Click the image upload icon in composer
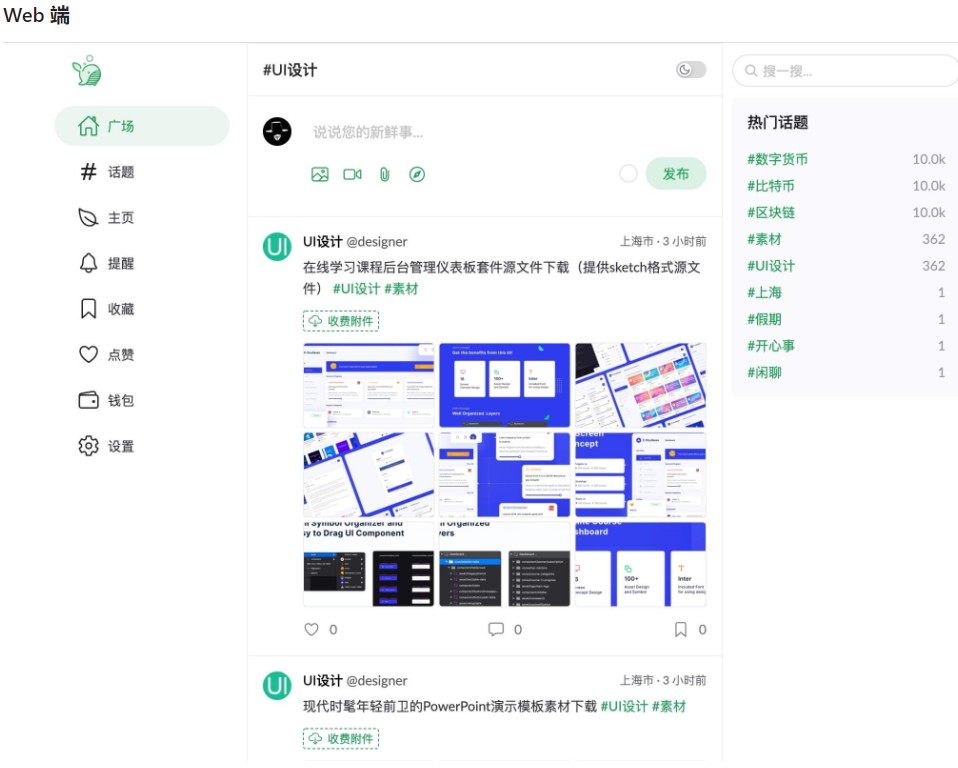Screen dimensions: 958x768 click(x=320, y=174)
